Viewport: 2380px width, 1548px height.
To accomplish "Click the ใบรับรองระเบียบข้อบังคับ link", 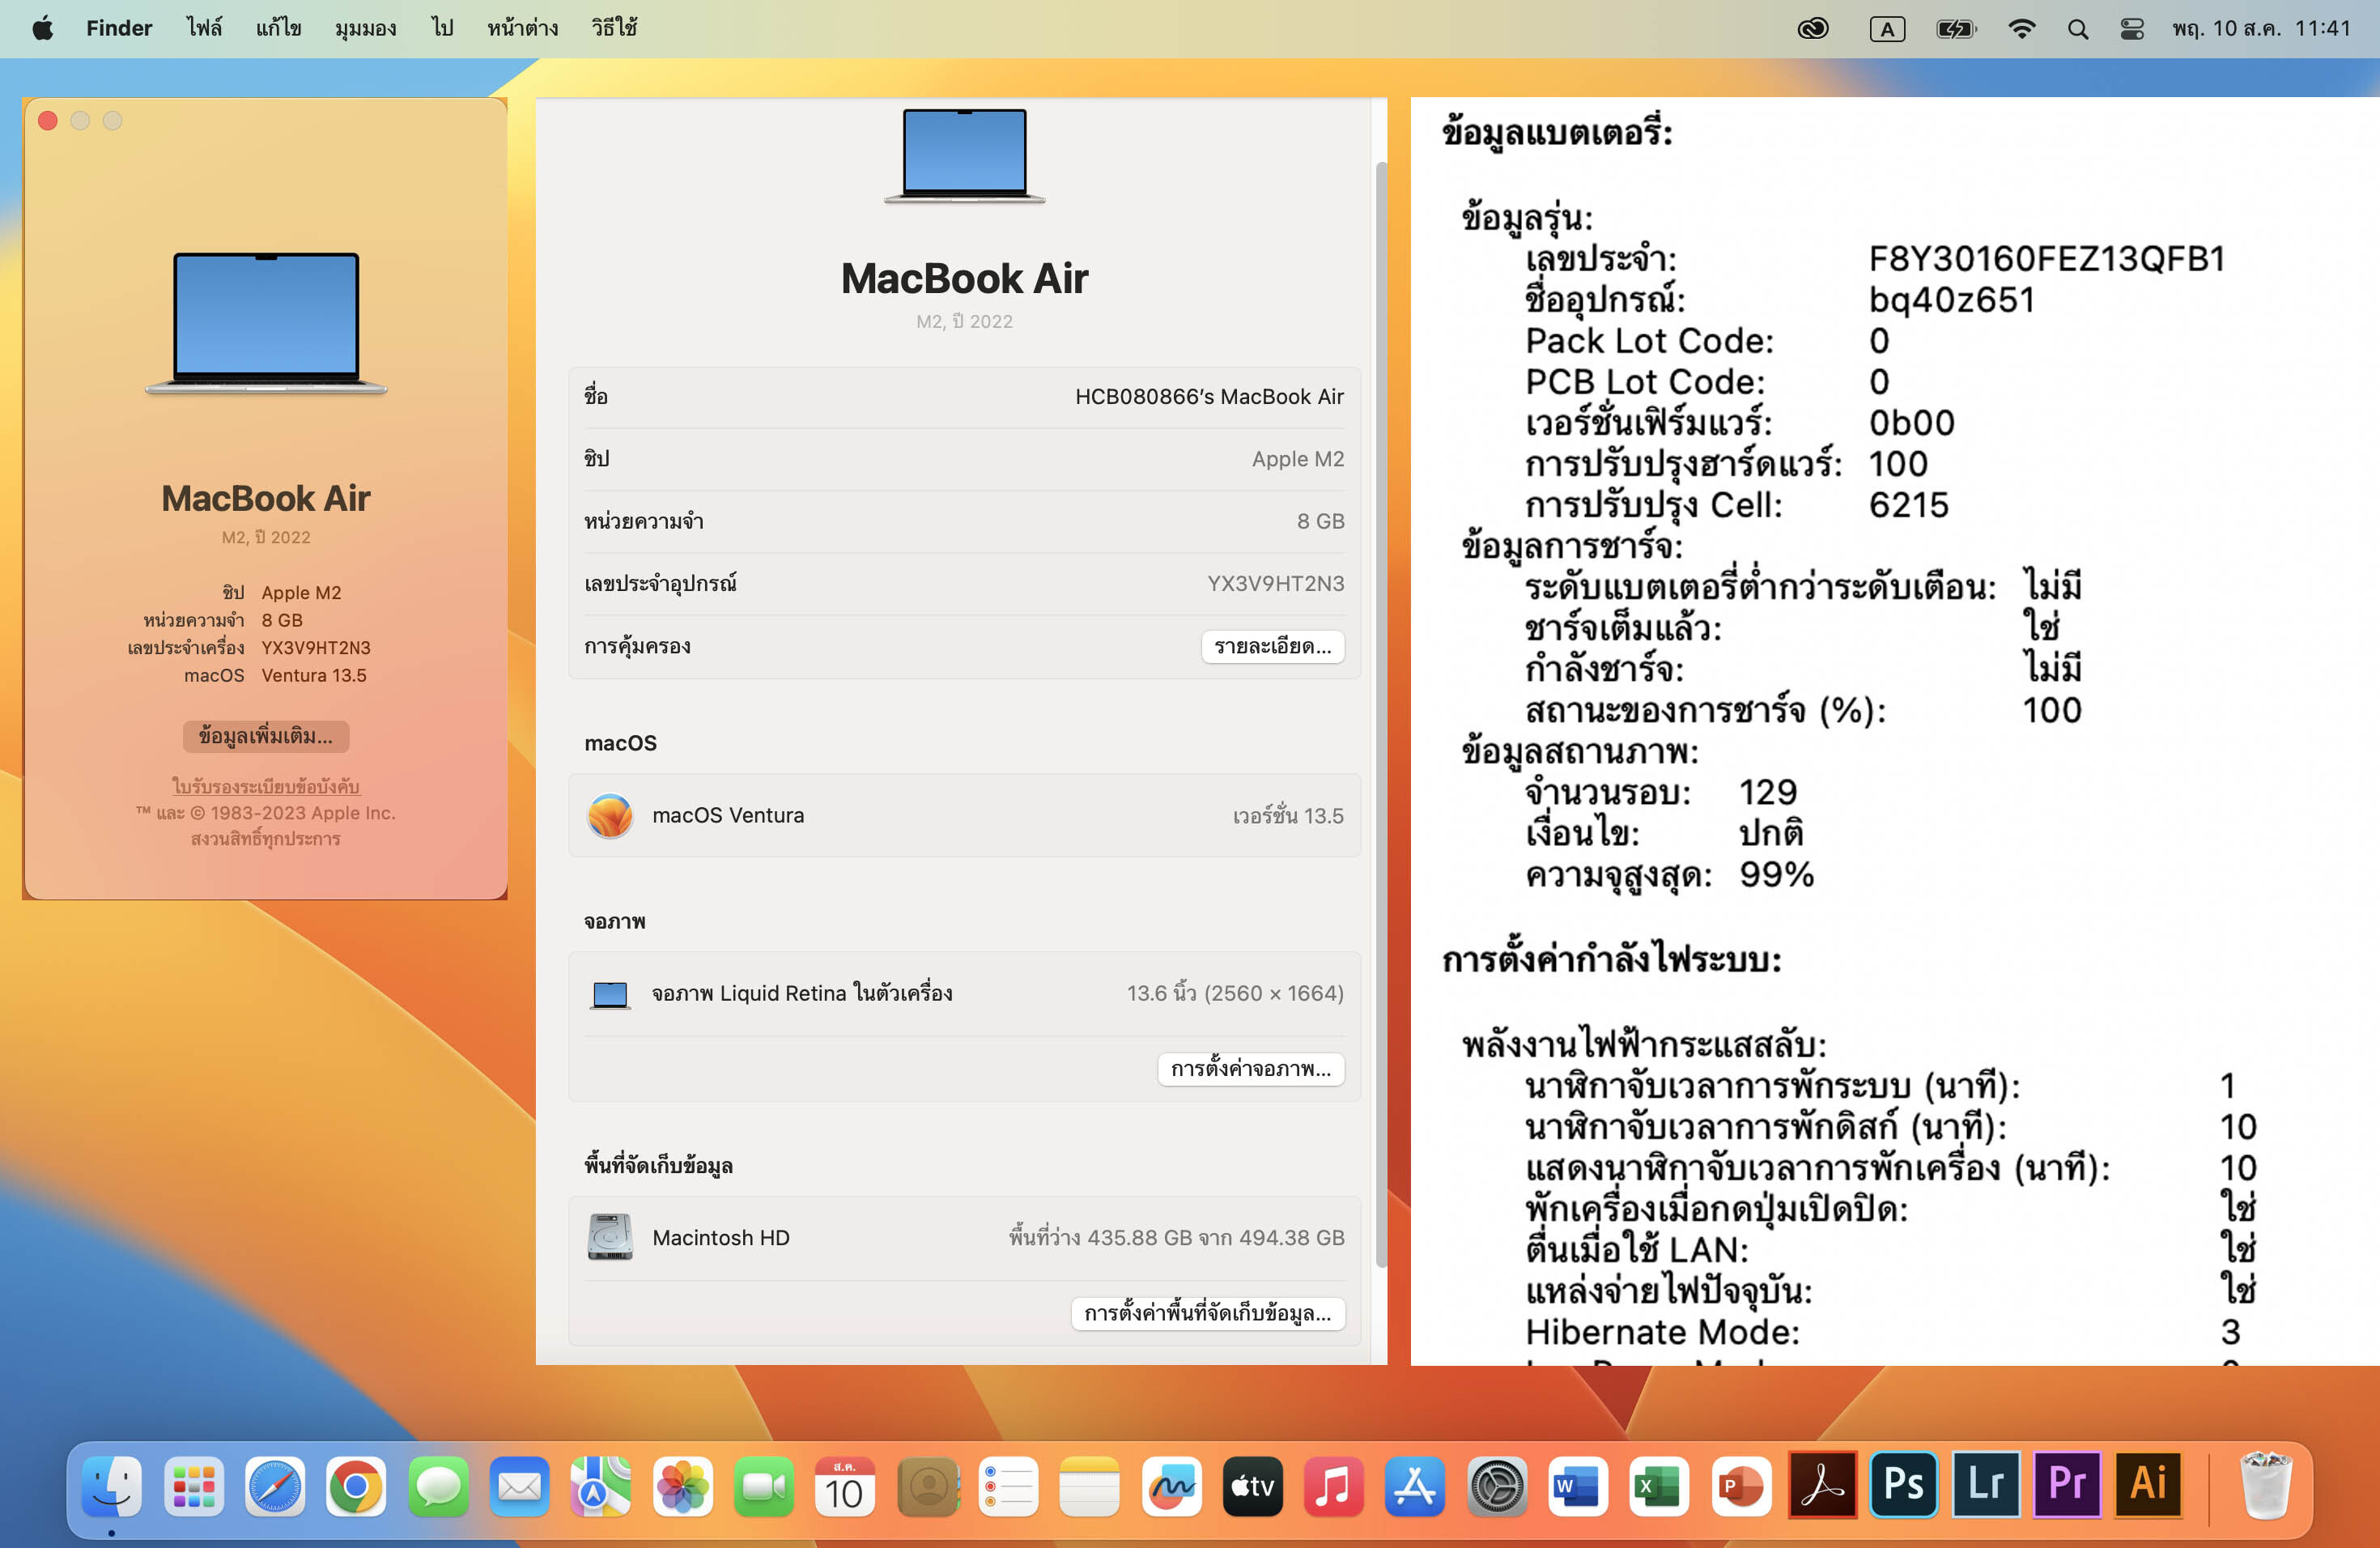I will pyautogui.click(x=265, y=786).
